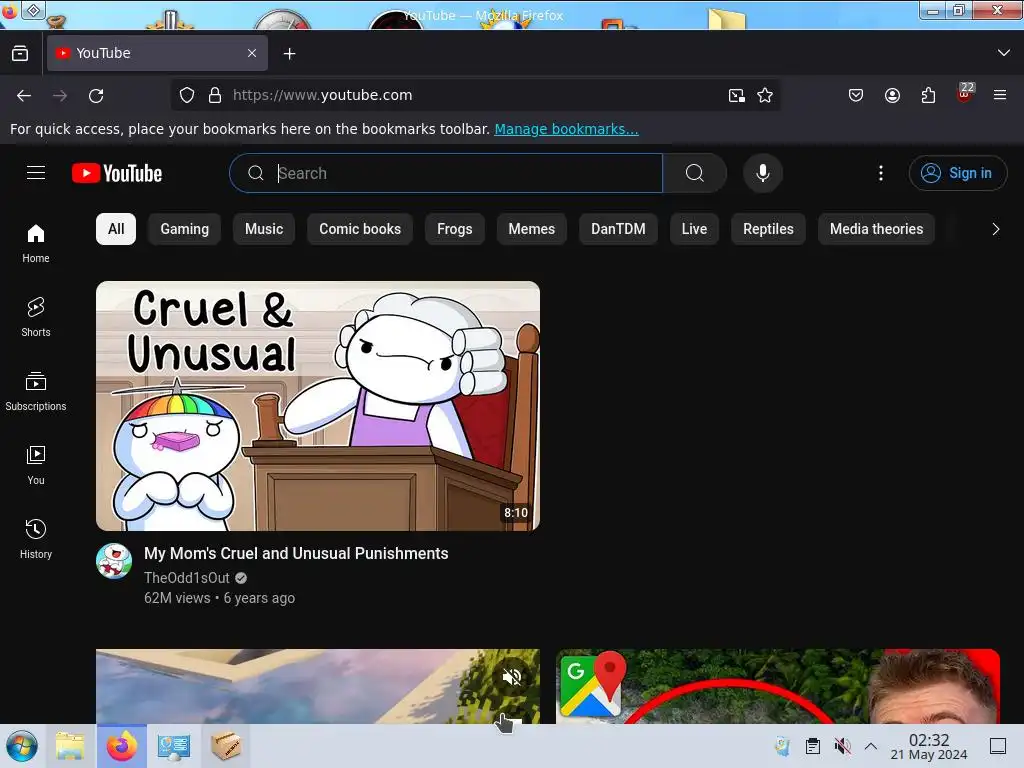Save to Pocket icon
This screenshot has width=1024, height=768.
856,95
